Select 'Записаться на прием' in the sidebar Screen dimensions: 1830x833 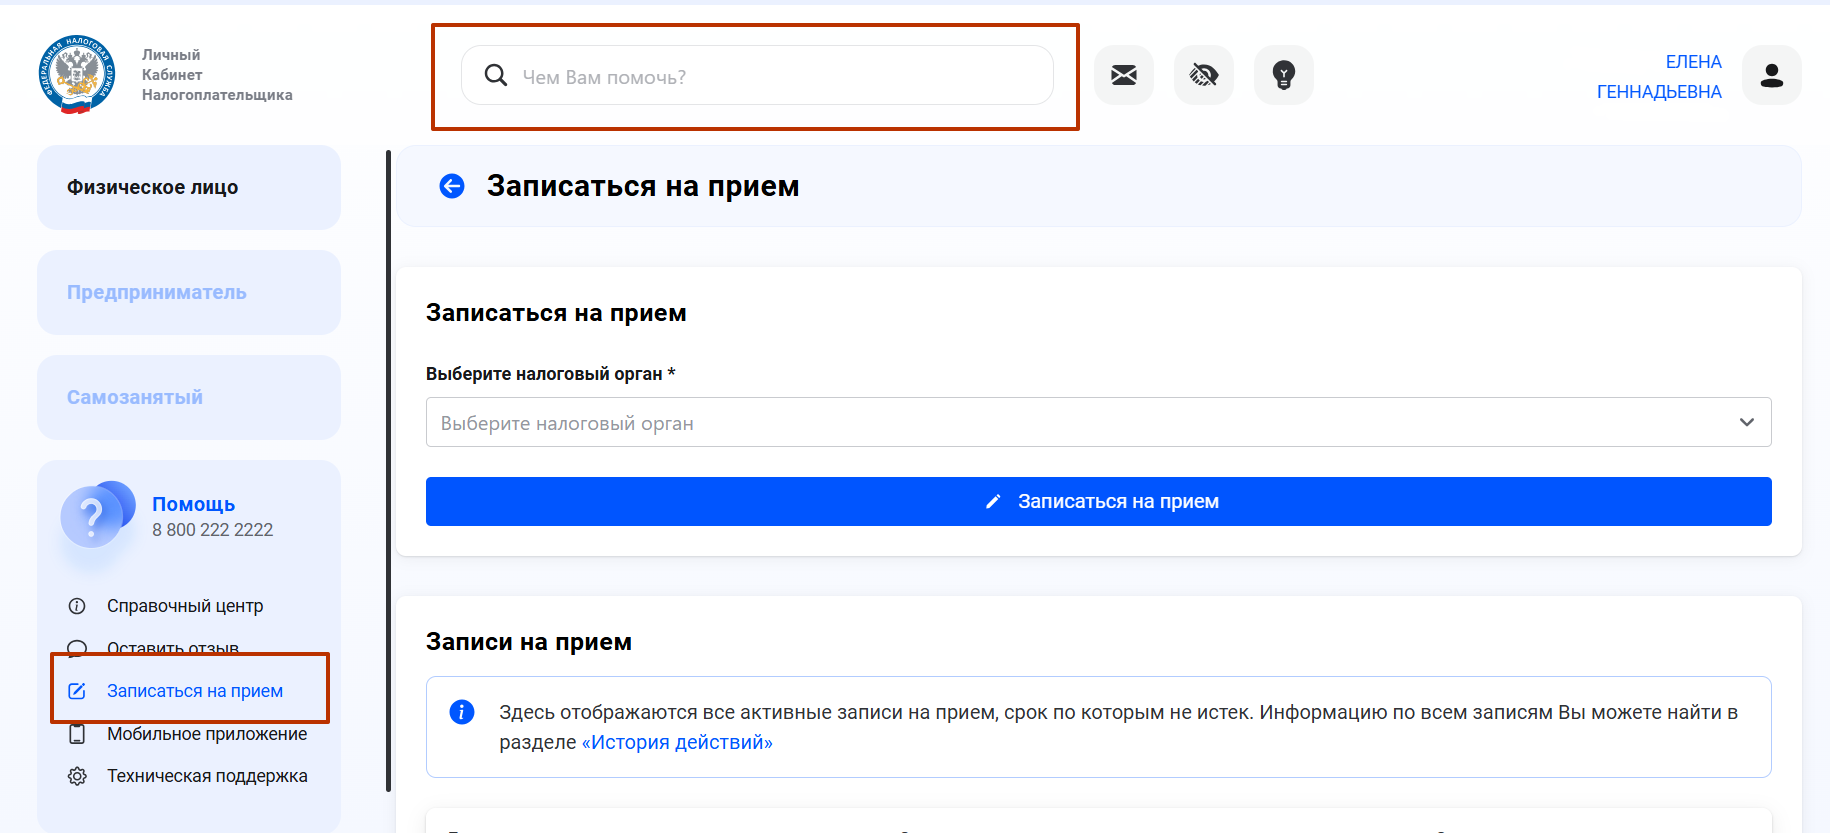pyautogui.click(x=195, y=691)
